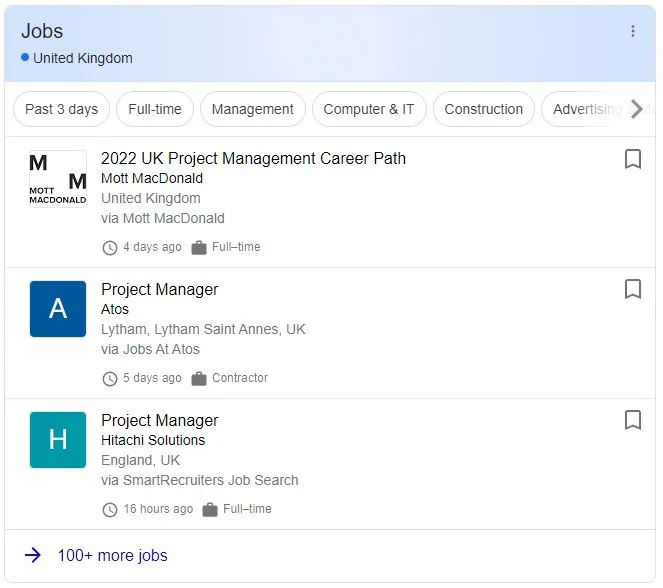The height and width of the screenshot is (588, 663).
Task: Filter jobs by Full-time chip
Action: point(155,109)
